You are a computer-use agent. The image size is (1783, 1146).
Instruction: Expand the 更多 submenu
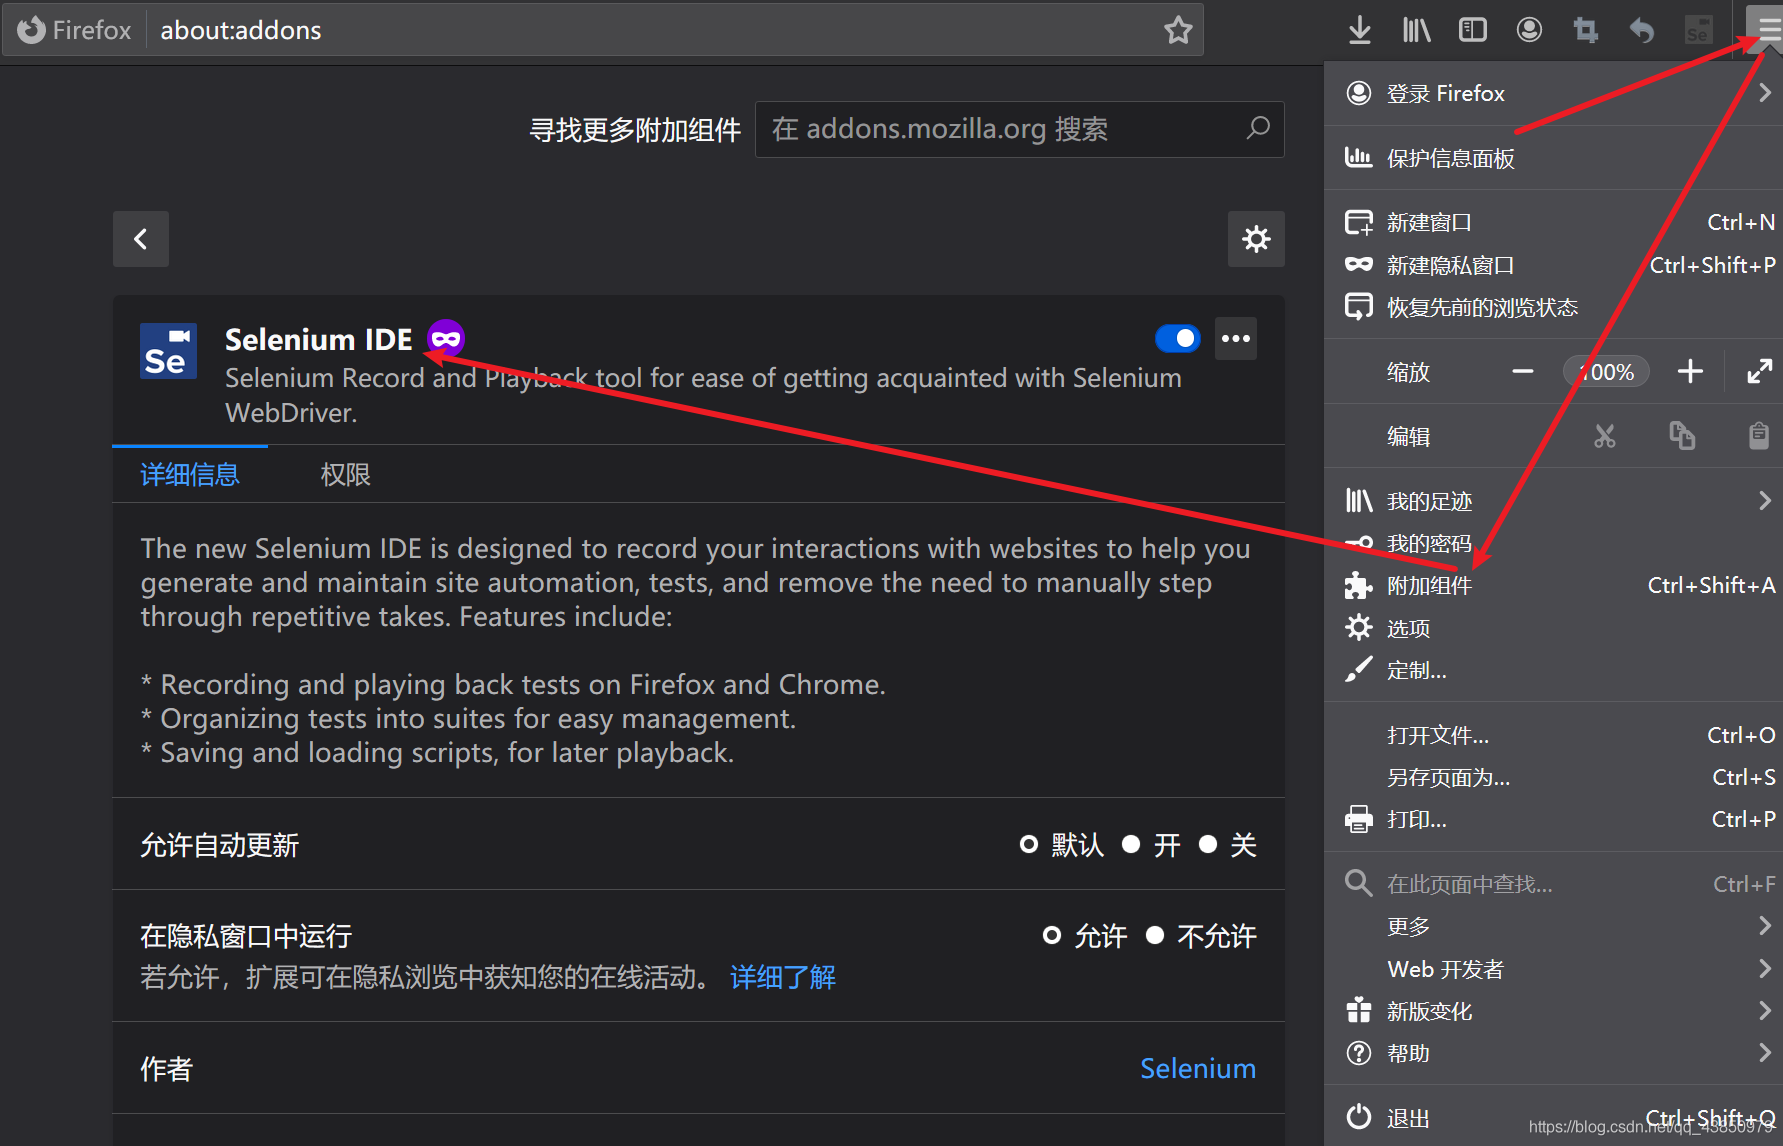pos(1553,927)
